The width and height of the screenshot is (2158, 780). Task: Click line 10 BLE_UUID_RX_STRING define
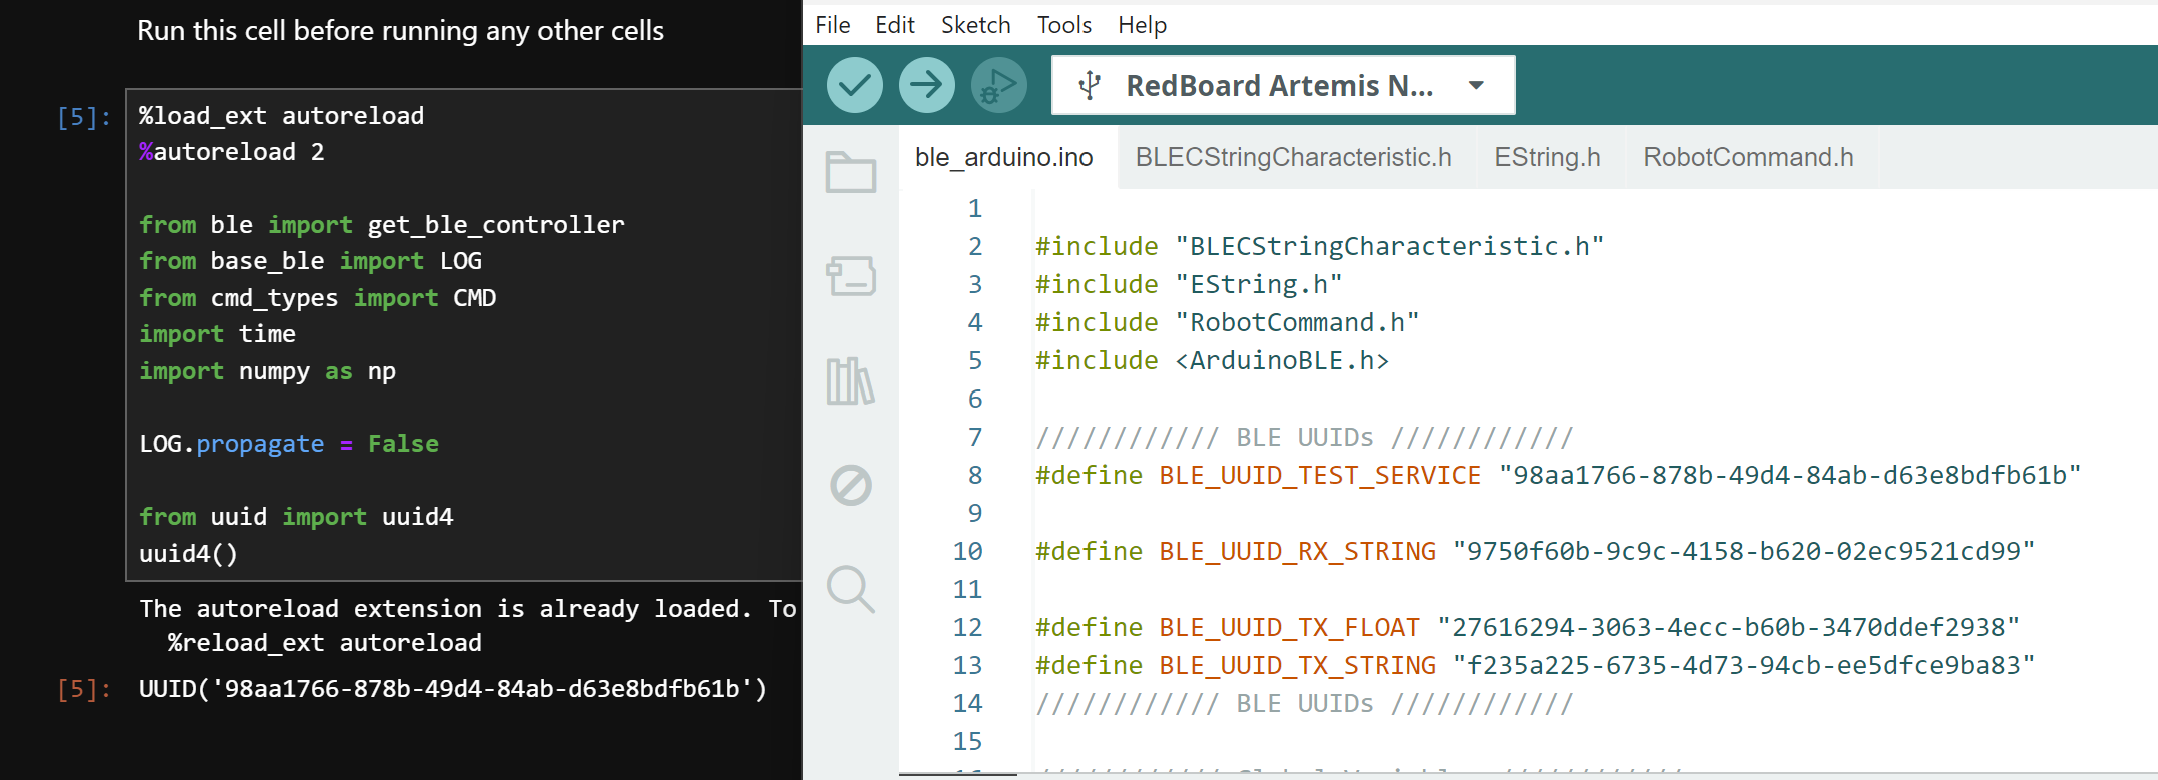1535,551
